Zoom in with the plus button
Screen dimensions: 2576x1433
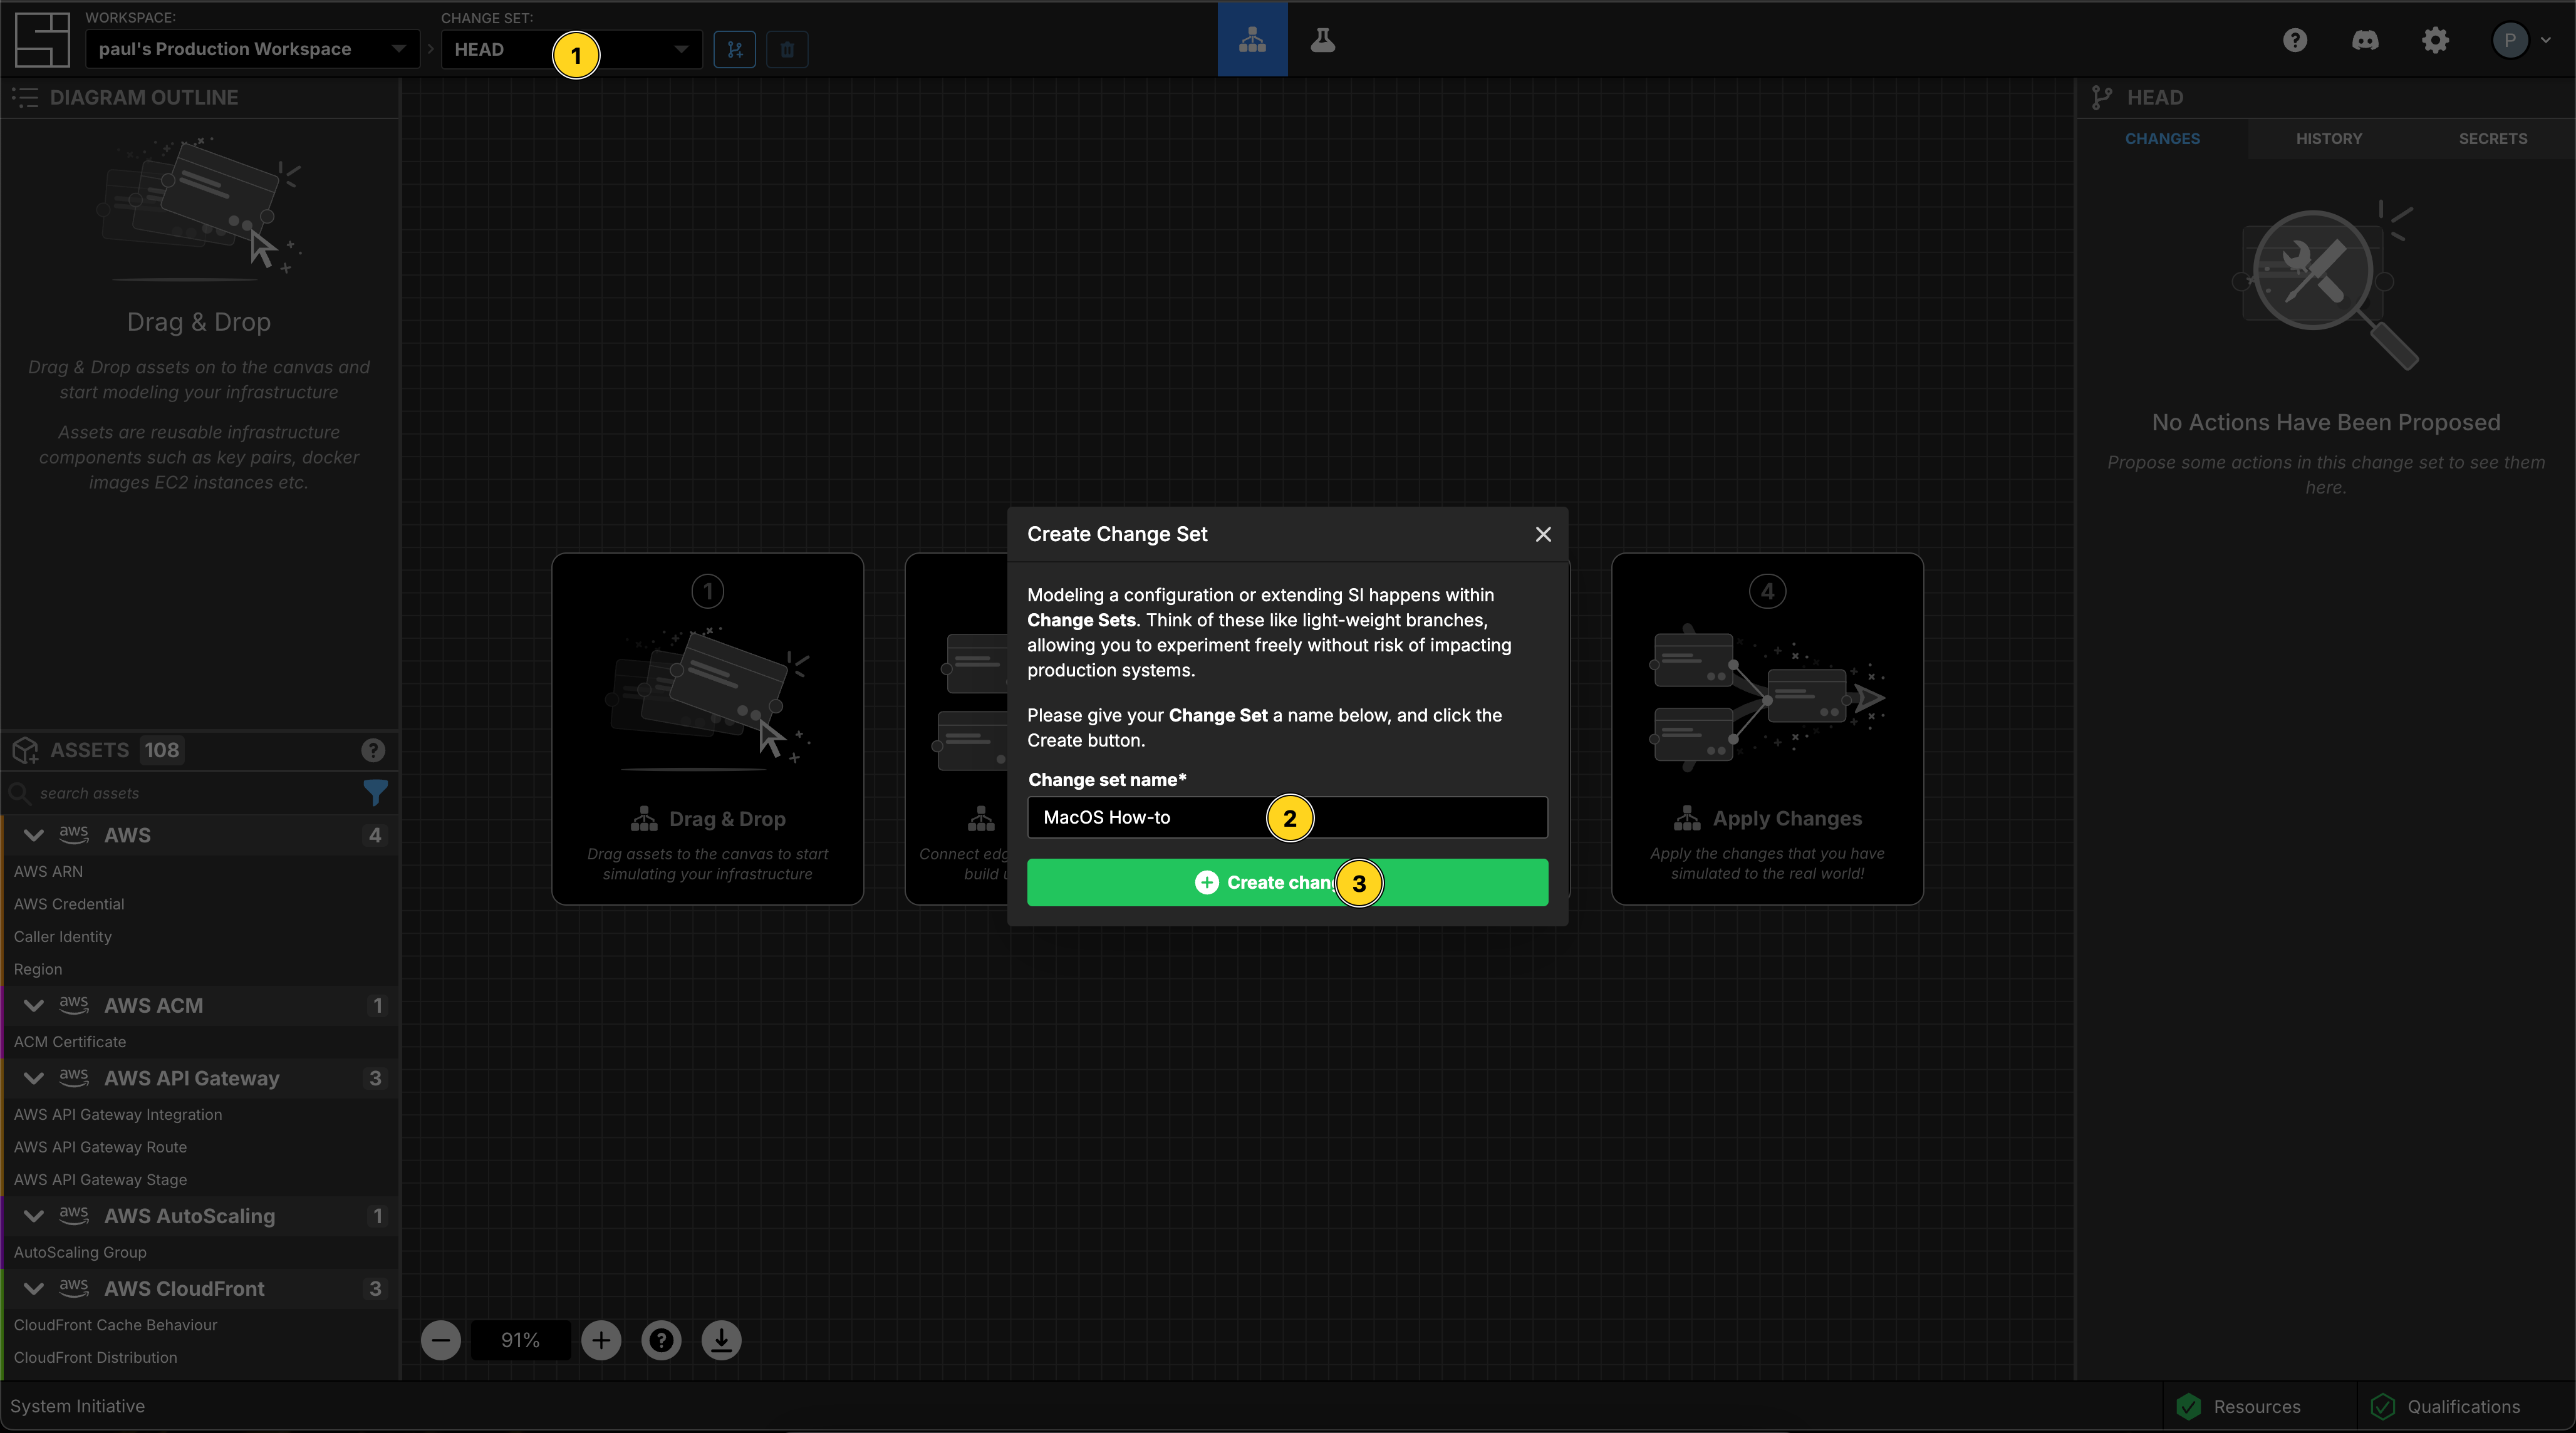tap(601, 1340)
